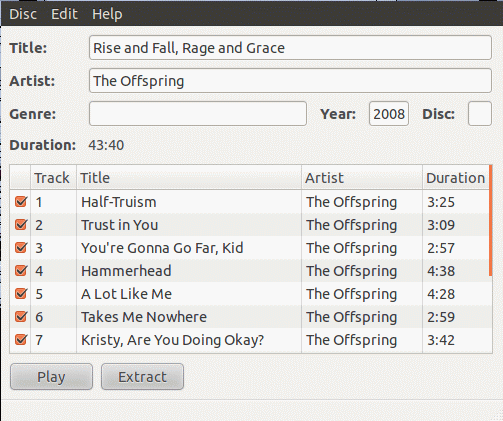Select title You're Gonna Go Far, Kid
The image size is (503, 421).
(x=162, y=248)
